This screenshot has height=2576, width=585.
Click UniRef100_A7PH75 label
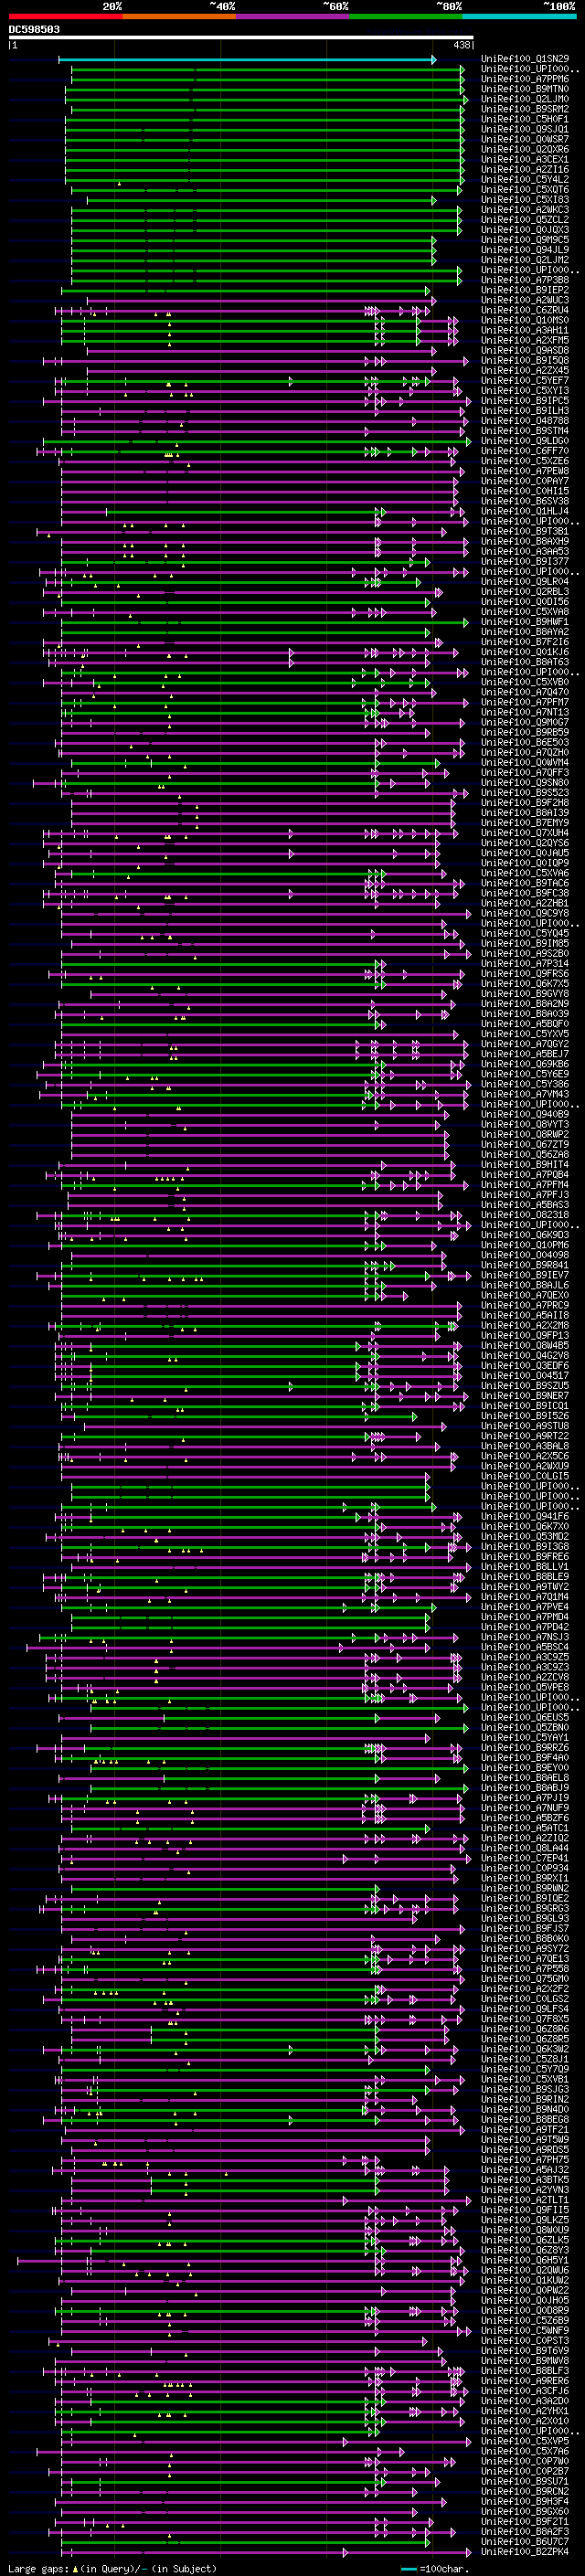[x=525, y=2159]
